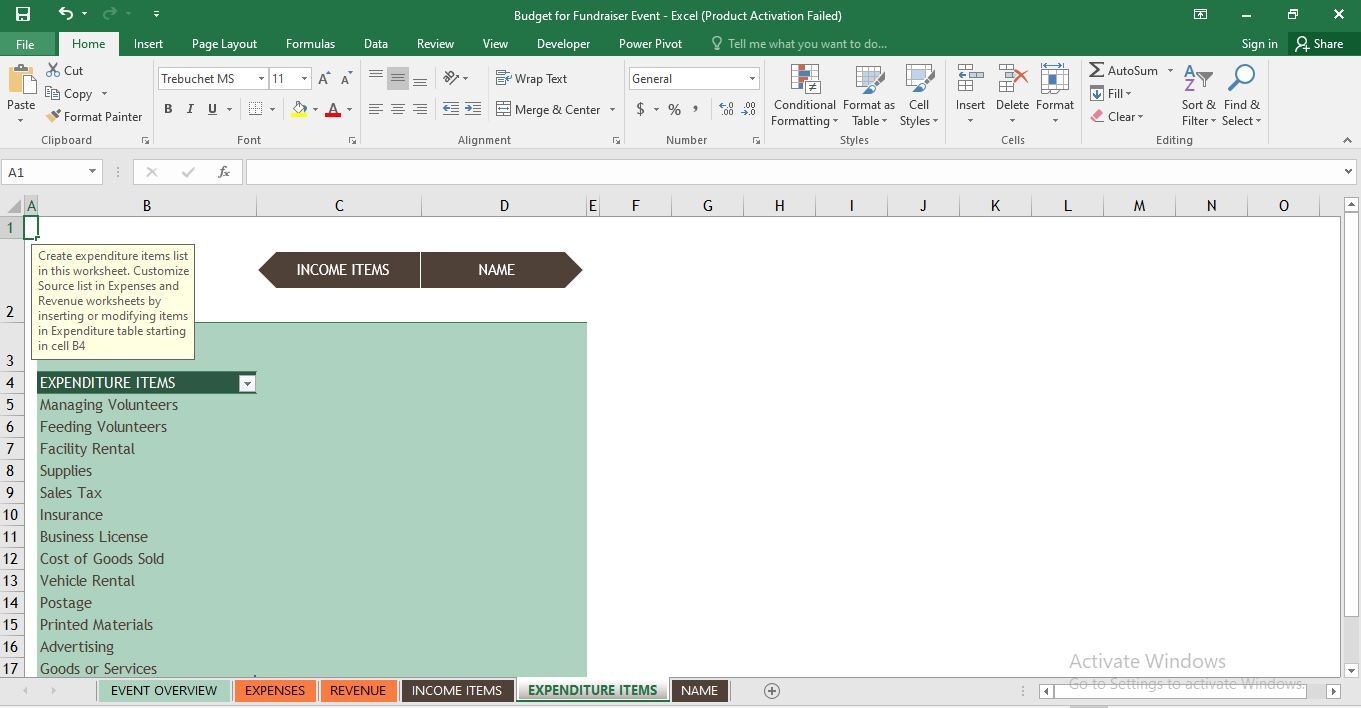Click the Insert Function fx icon
1361x708 pixels.
[x=224, y=172]
